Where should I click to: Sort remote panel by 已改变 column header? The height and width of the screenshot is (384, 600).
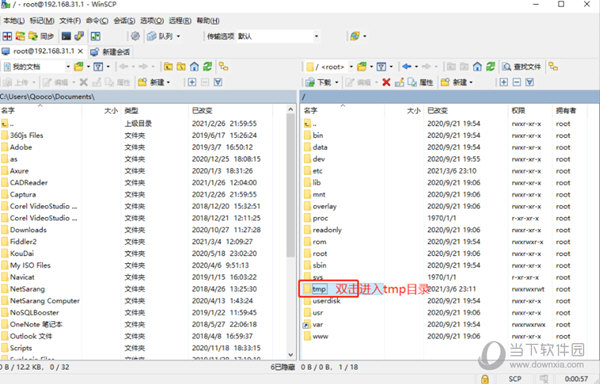pos(466,111)
